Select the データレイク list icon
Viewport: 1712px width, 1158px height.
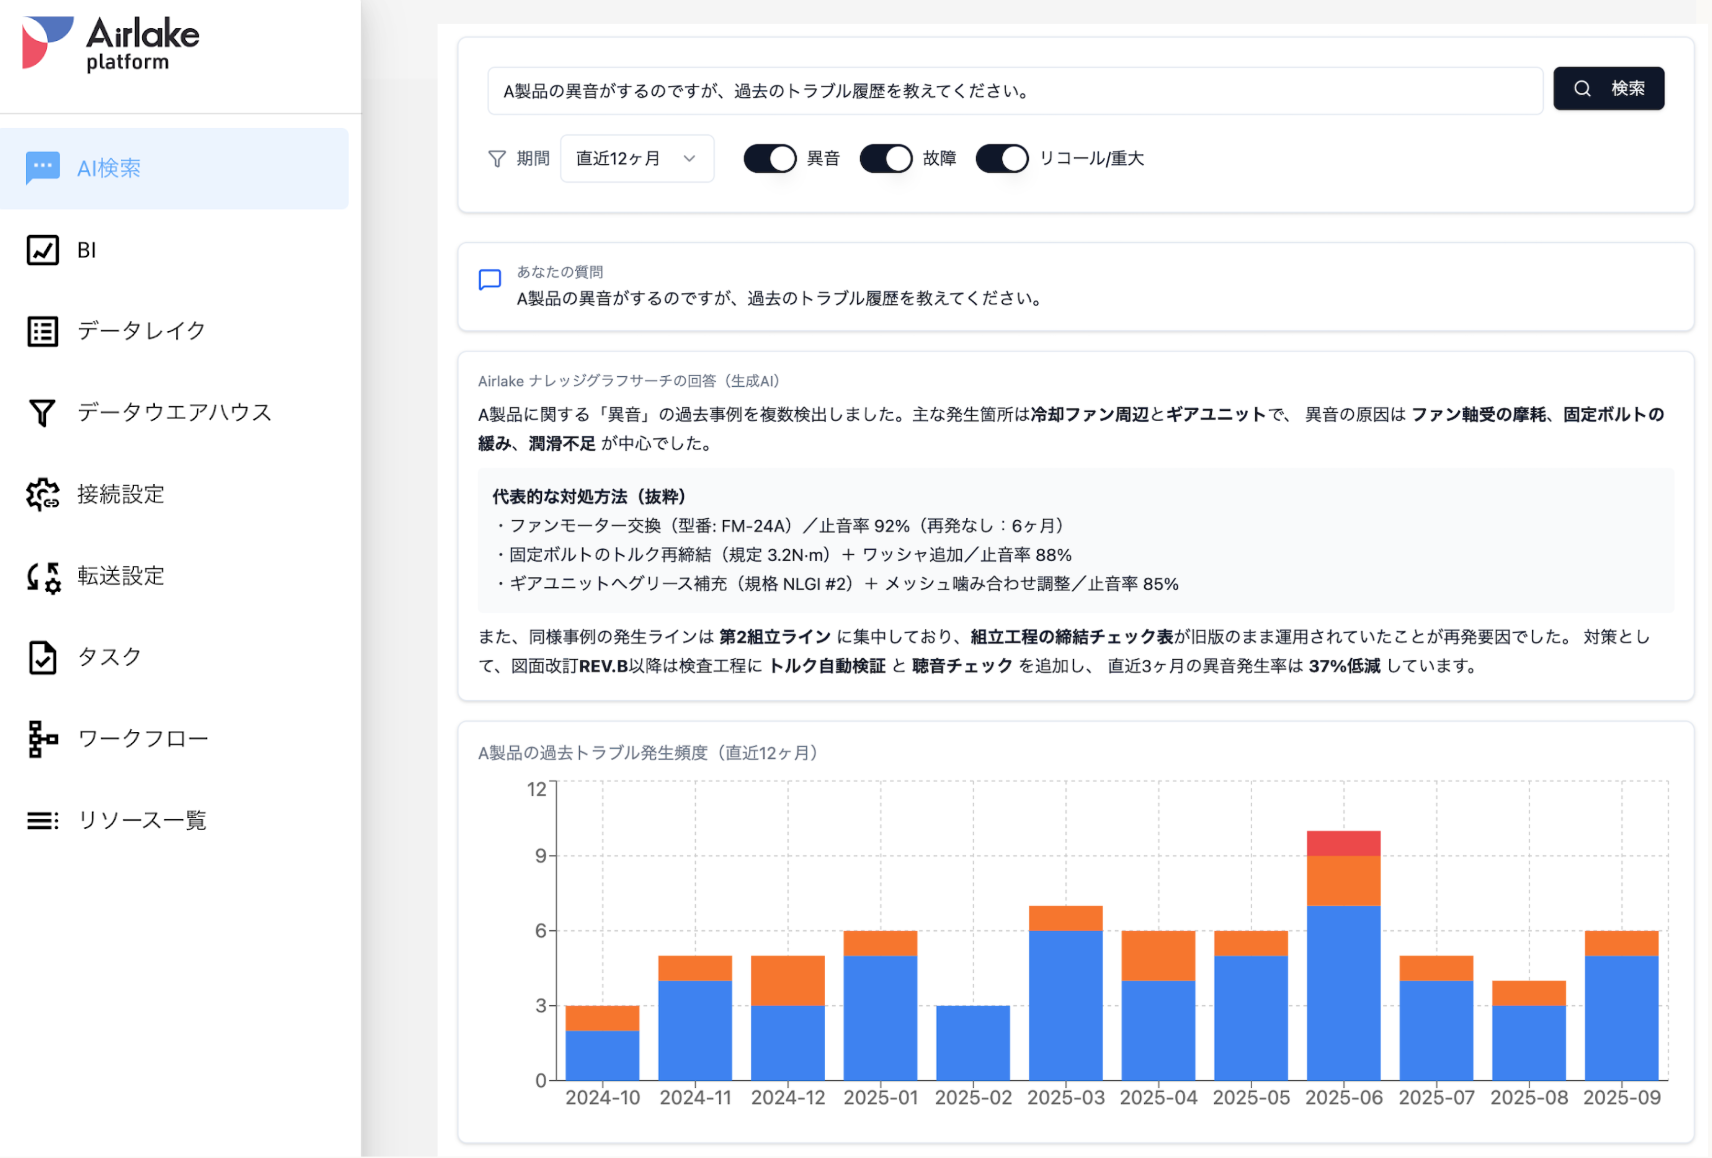(42, 331)
